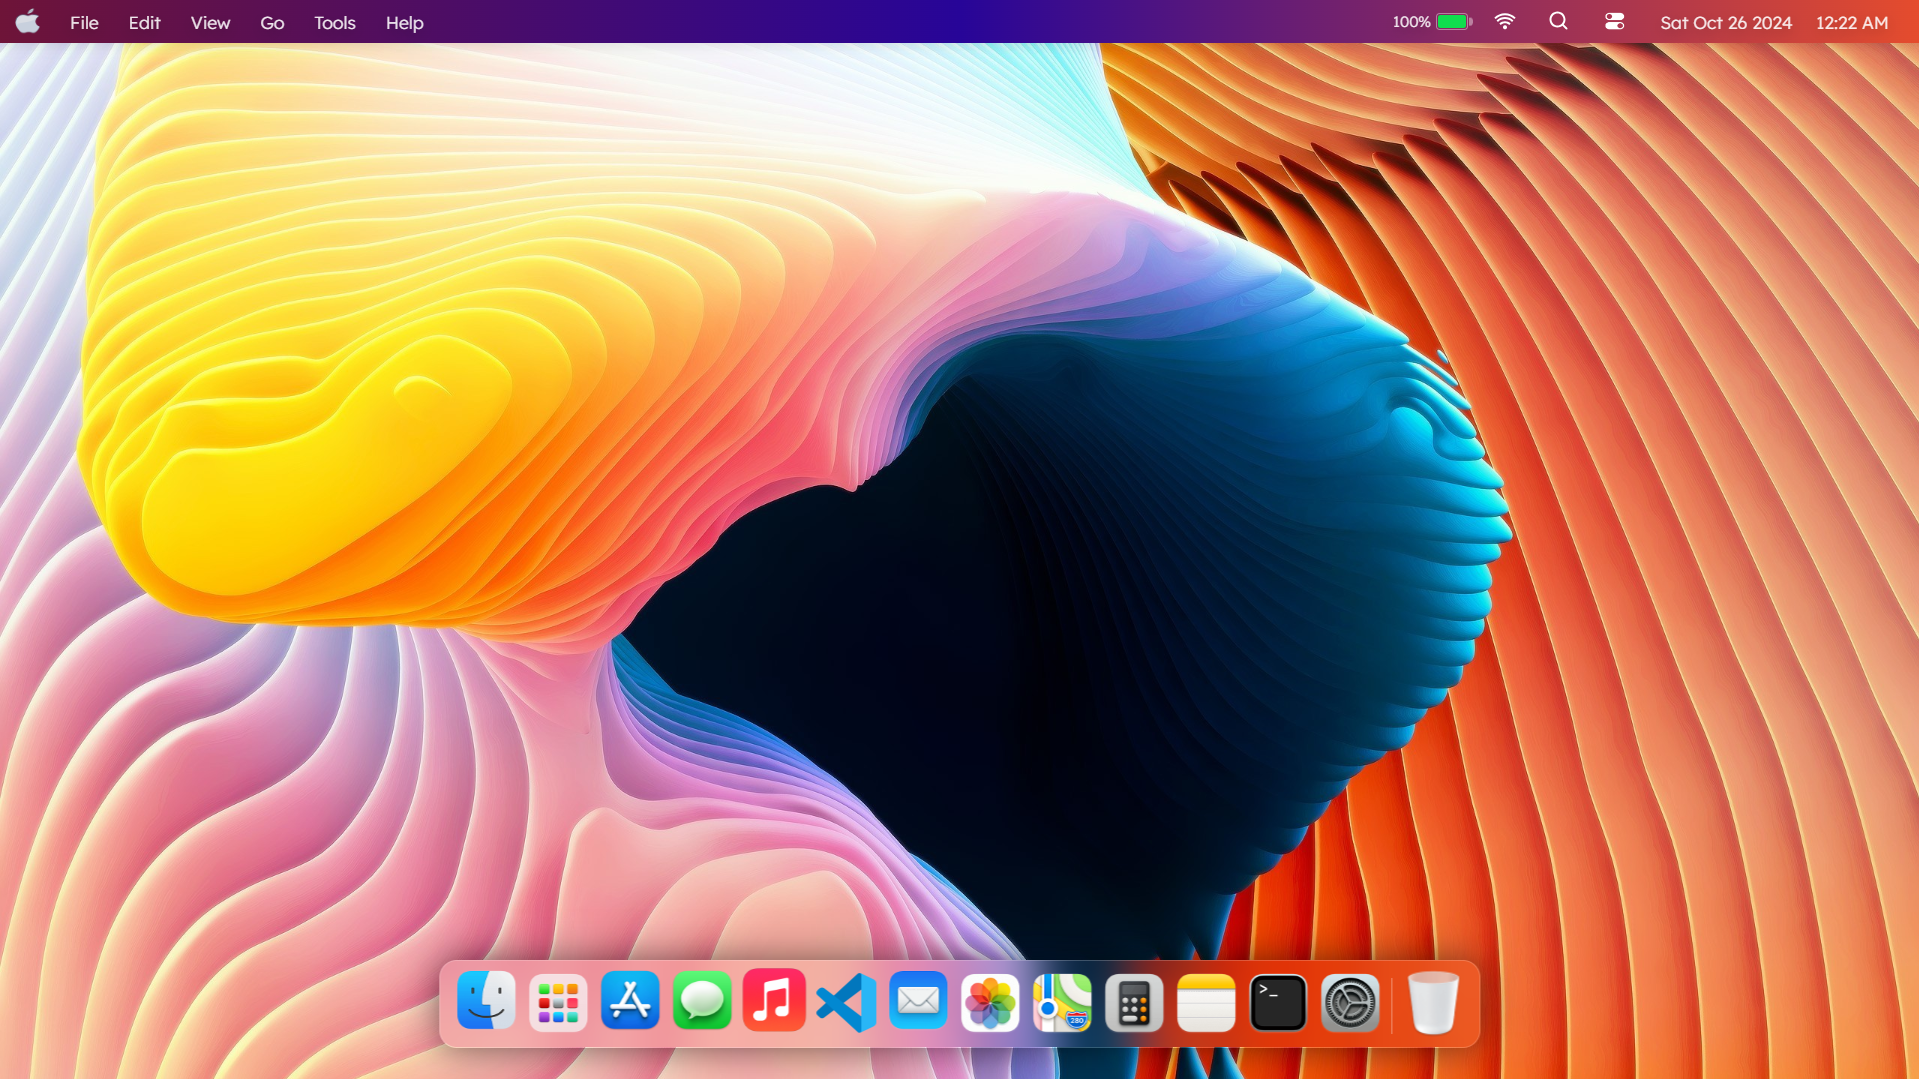Image resolution: width=1919 pixels, height=1079 pixels.
Task: Click the battery status icon
Action: click(1454, 22)
